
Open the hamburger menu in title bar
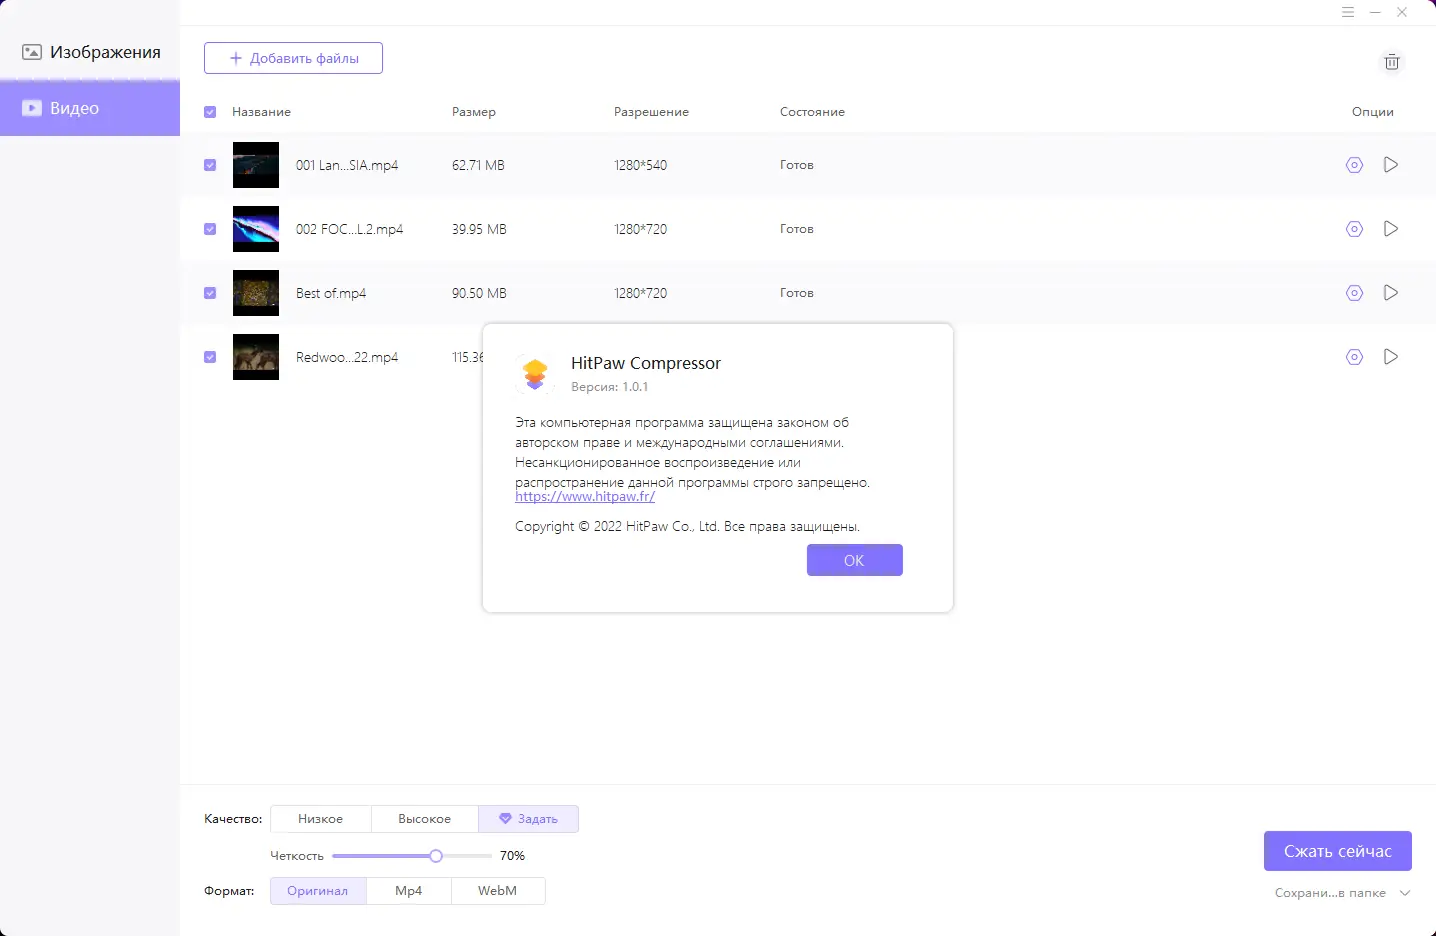click(x=1348, y=13)
